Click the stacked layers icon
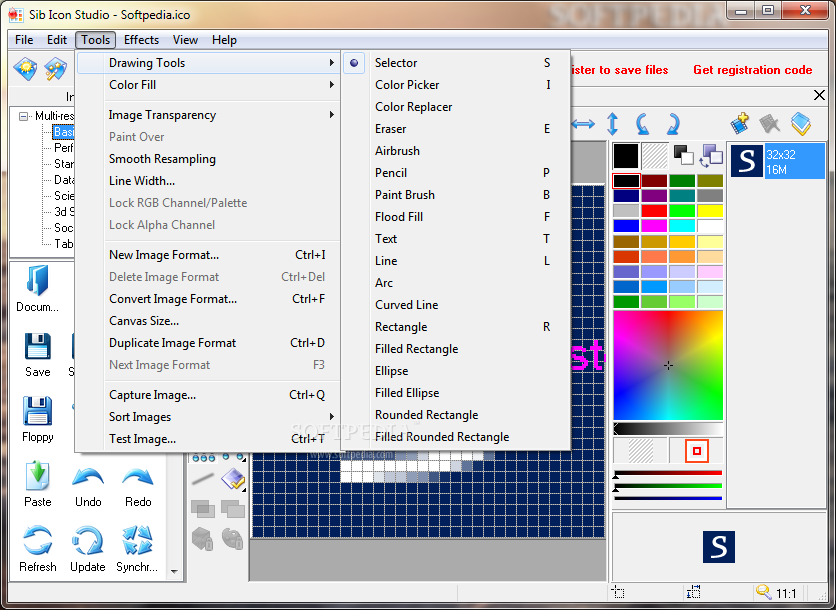The image size is (836, 610). click(x=801, y=124)
